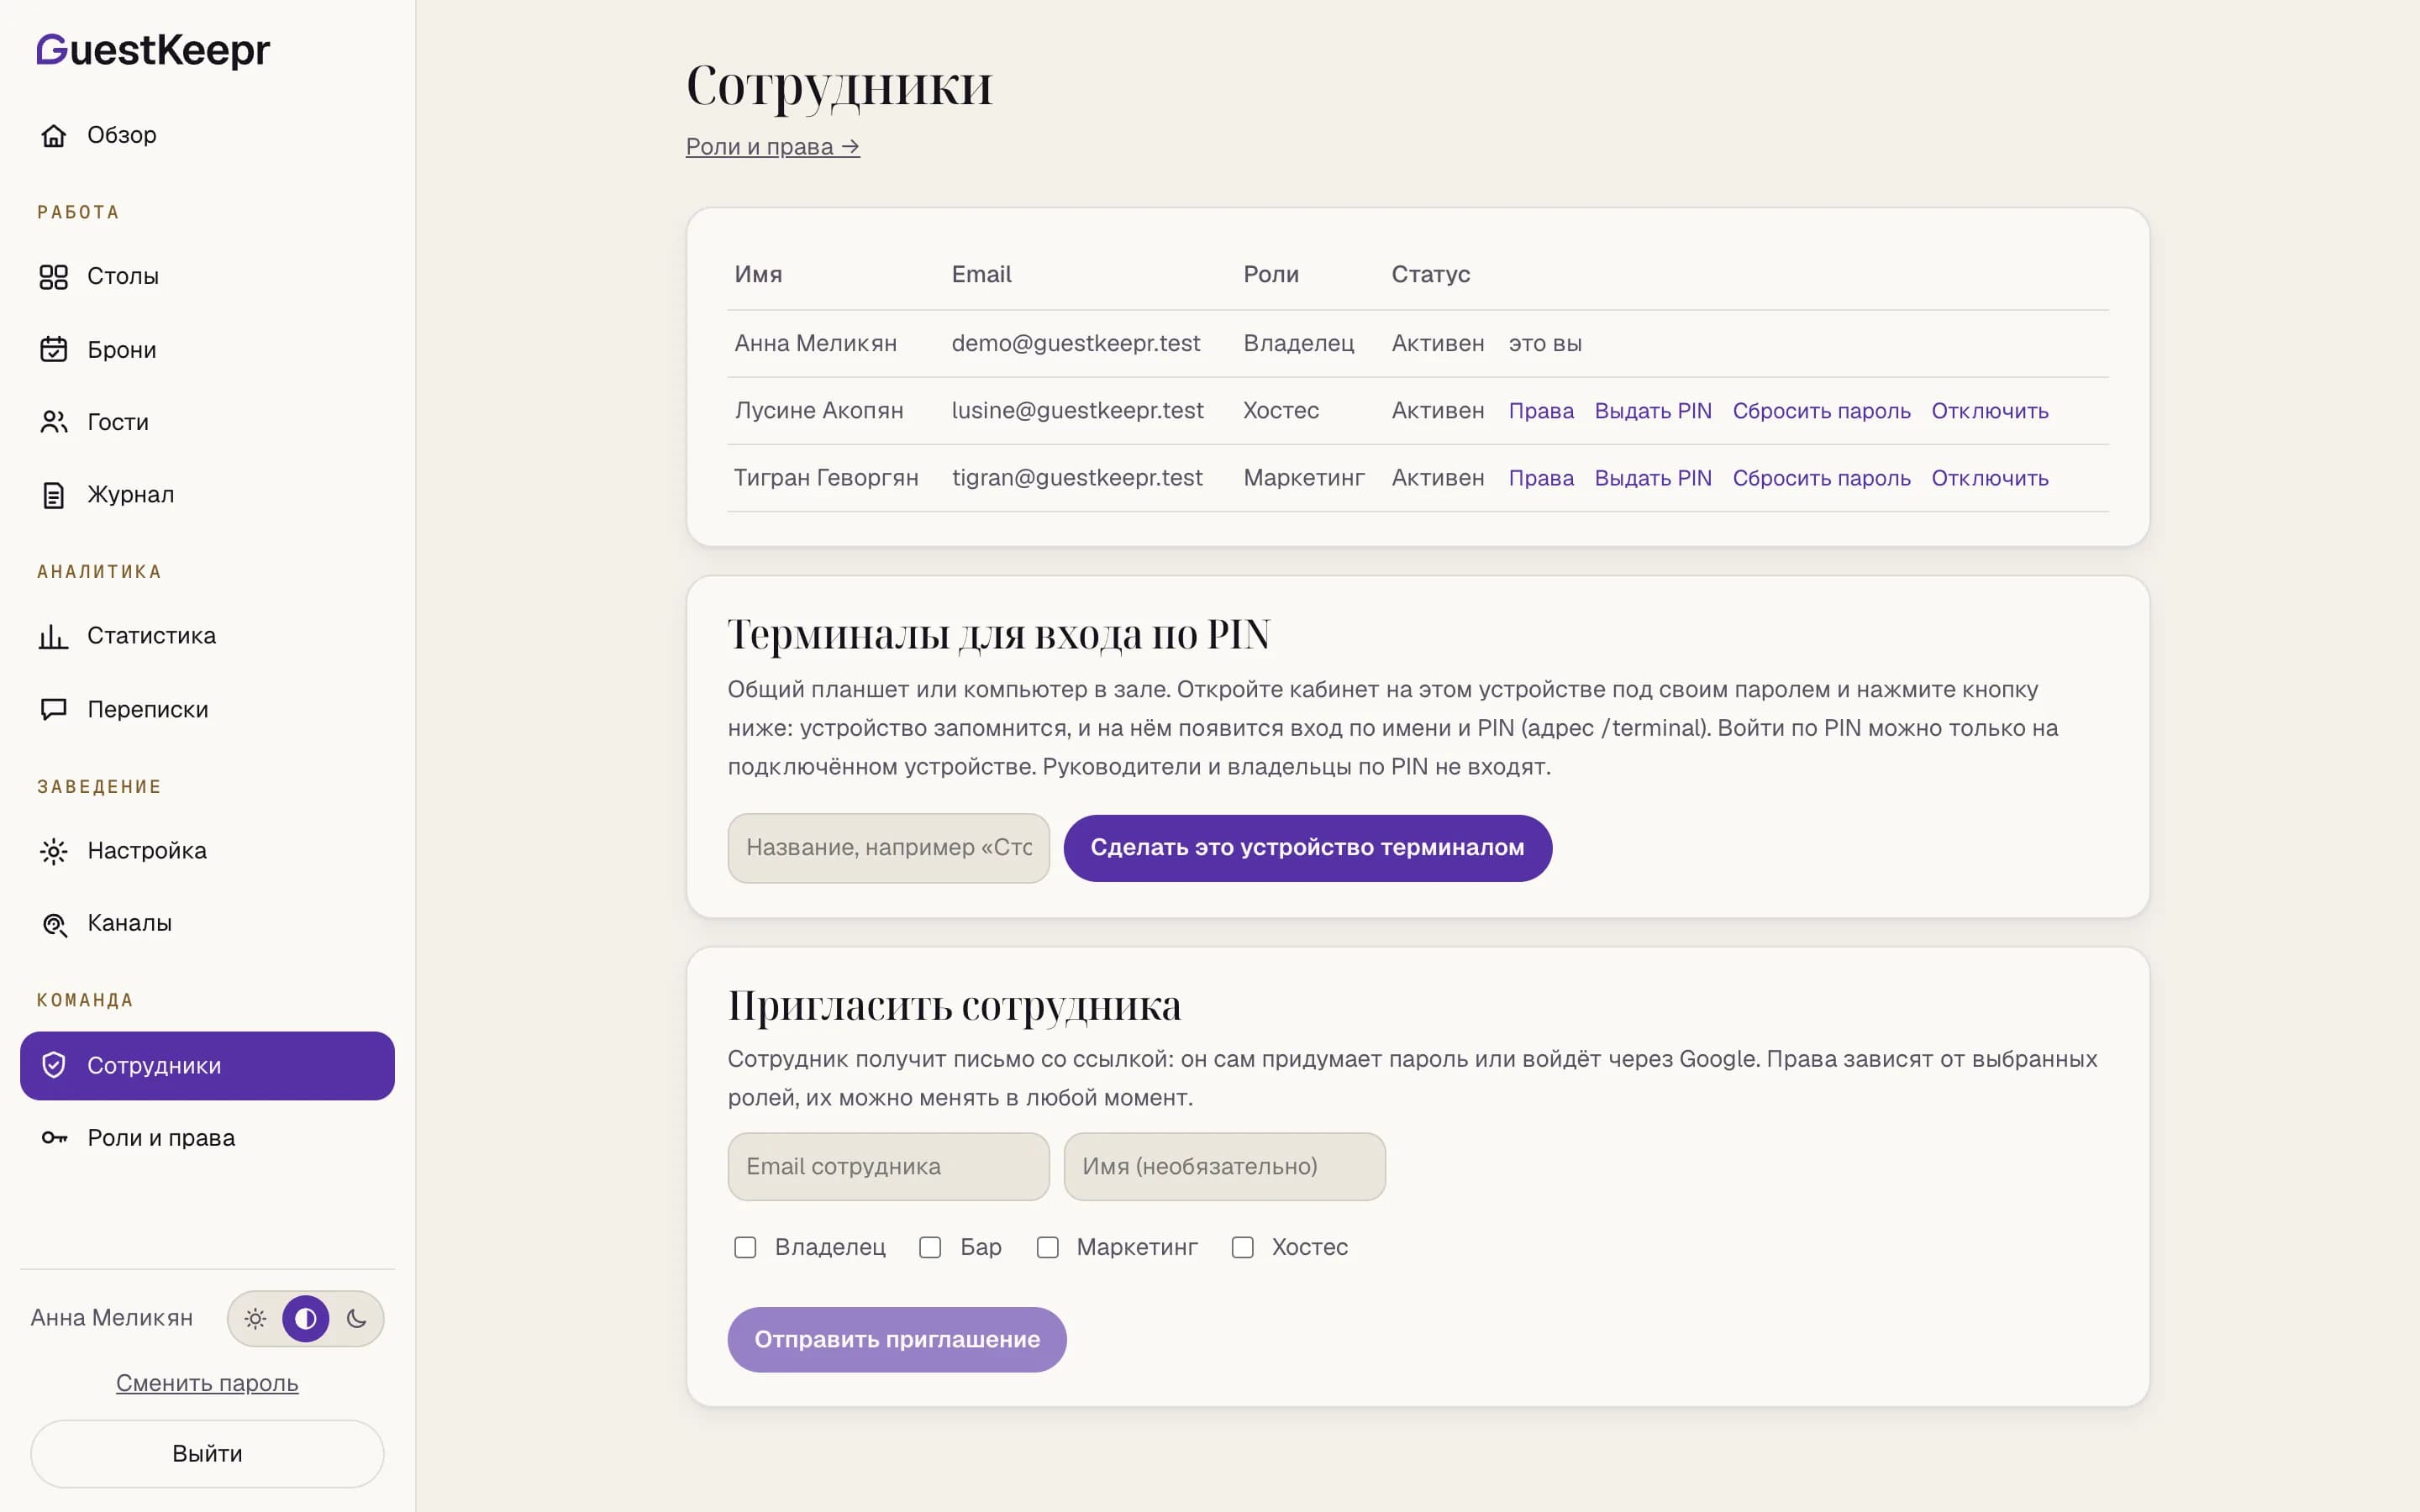Click the grid icon beside Столы
The height and width of the screenshot is (1512, 2420).
point(54,276)
